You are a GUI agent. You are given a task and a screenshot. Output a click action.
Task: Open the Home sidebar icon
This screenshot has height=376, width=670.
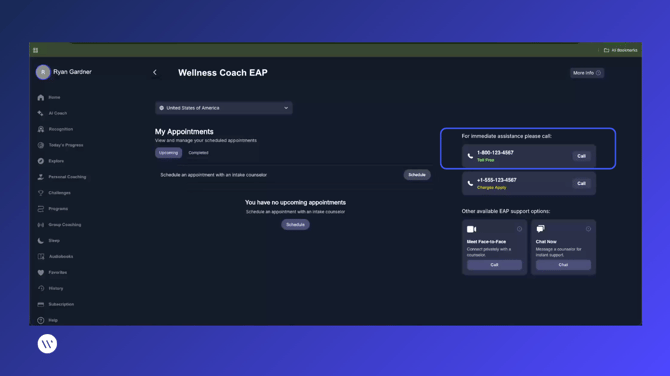[x=41, y=97]
